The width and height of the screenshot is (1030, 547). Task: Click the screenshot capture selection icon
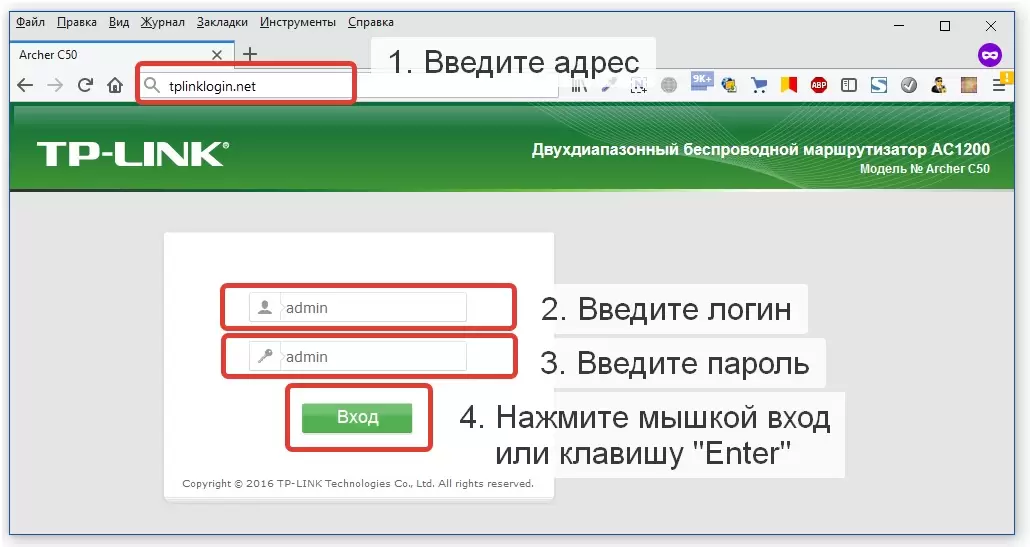pos(638,85)
